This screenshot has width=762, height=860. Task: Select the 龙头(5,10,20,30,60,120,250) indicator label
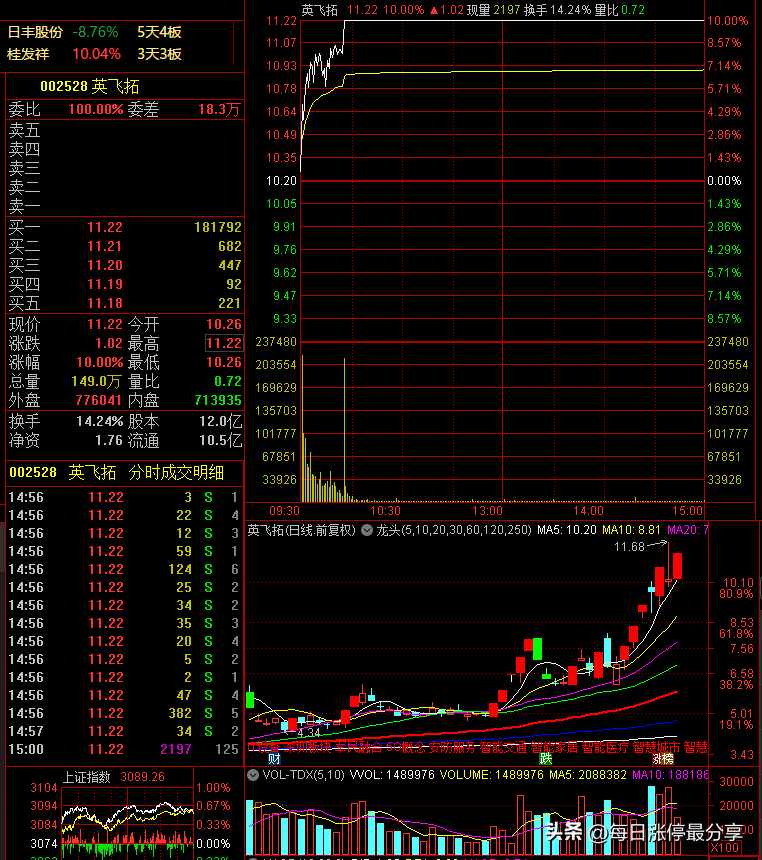(x=454, y=530)
